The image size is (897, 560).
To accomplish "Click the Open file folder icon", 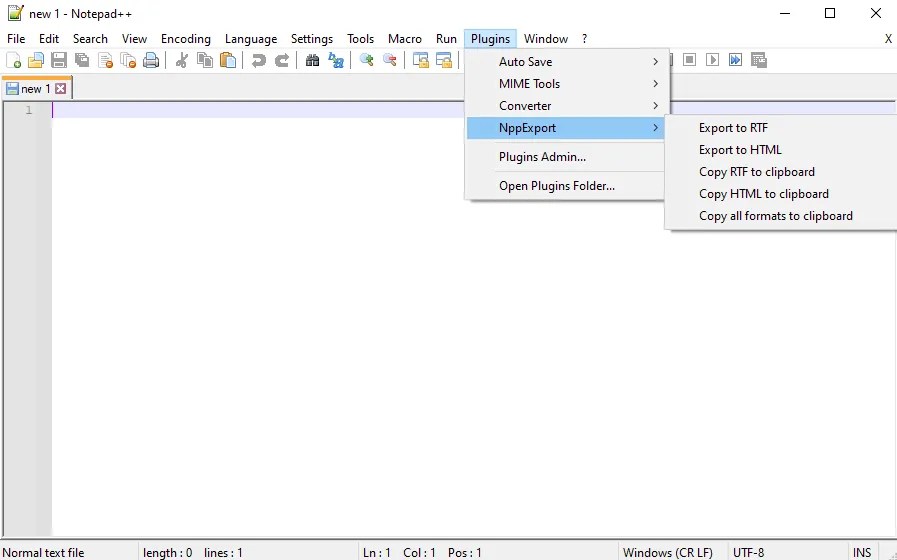I will click(36, 60).
